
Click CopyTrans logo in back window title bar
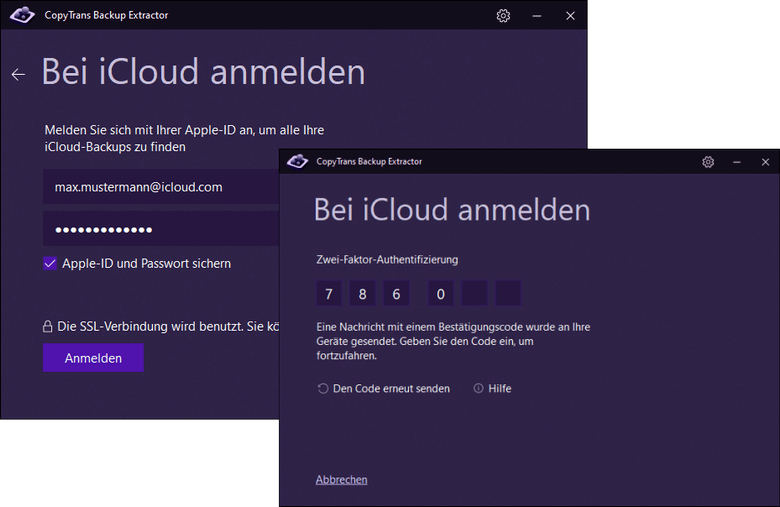(22, 15)
